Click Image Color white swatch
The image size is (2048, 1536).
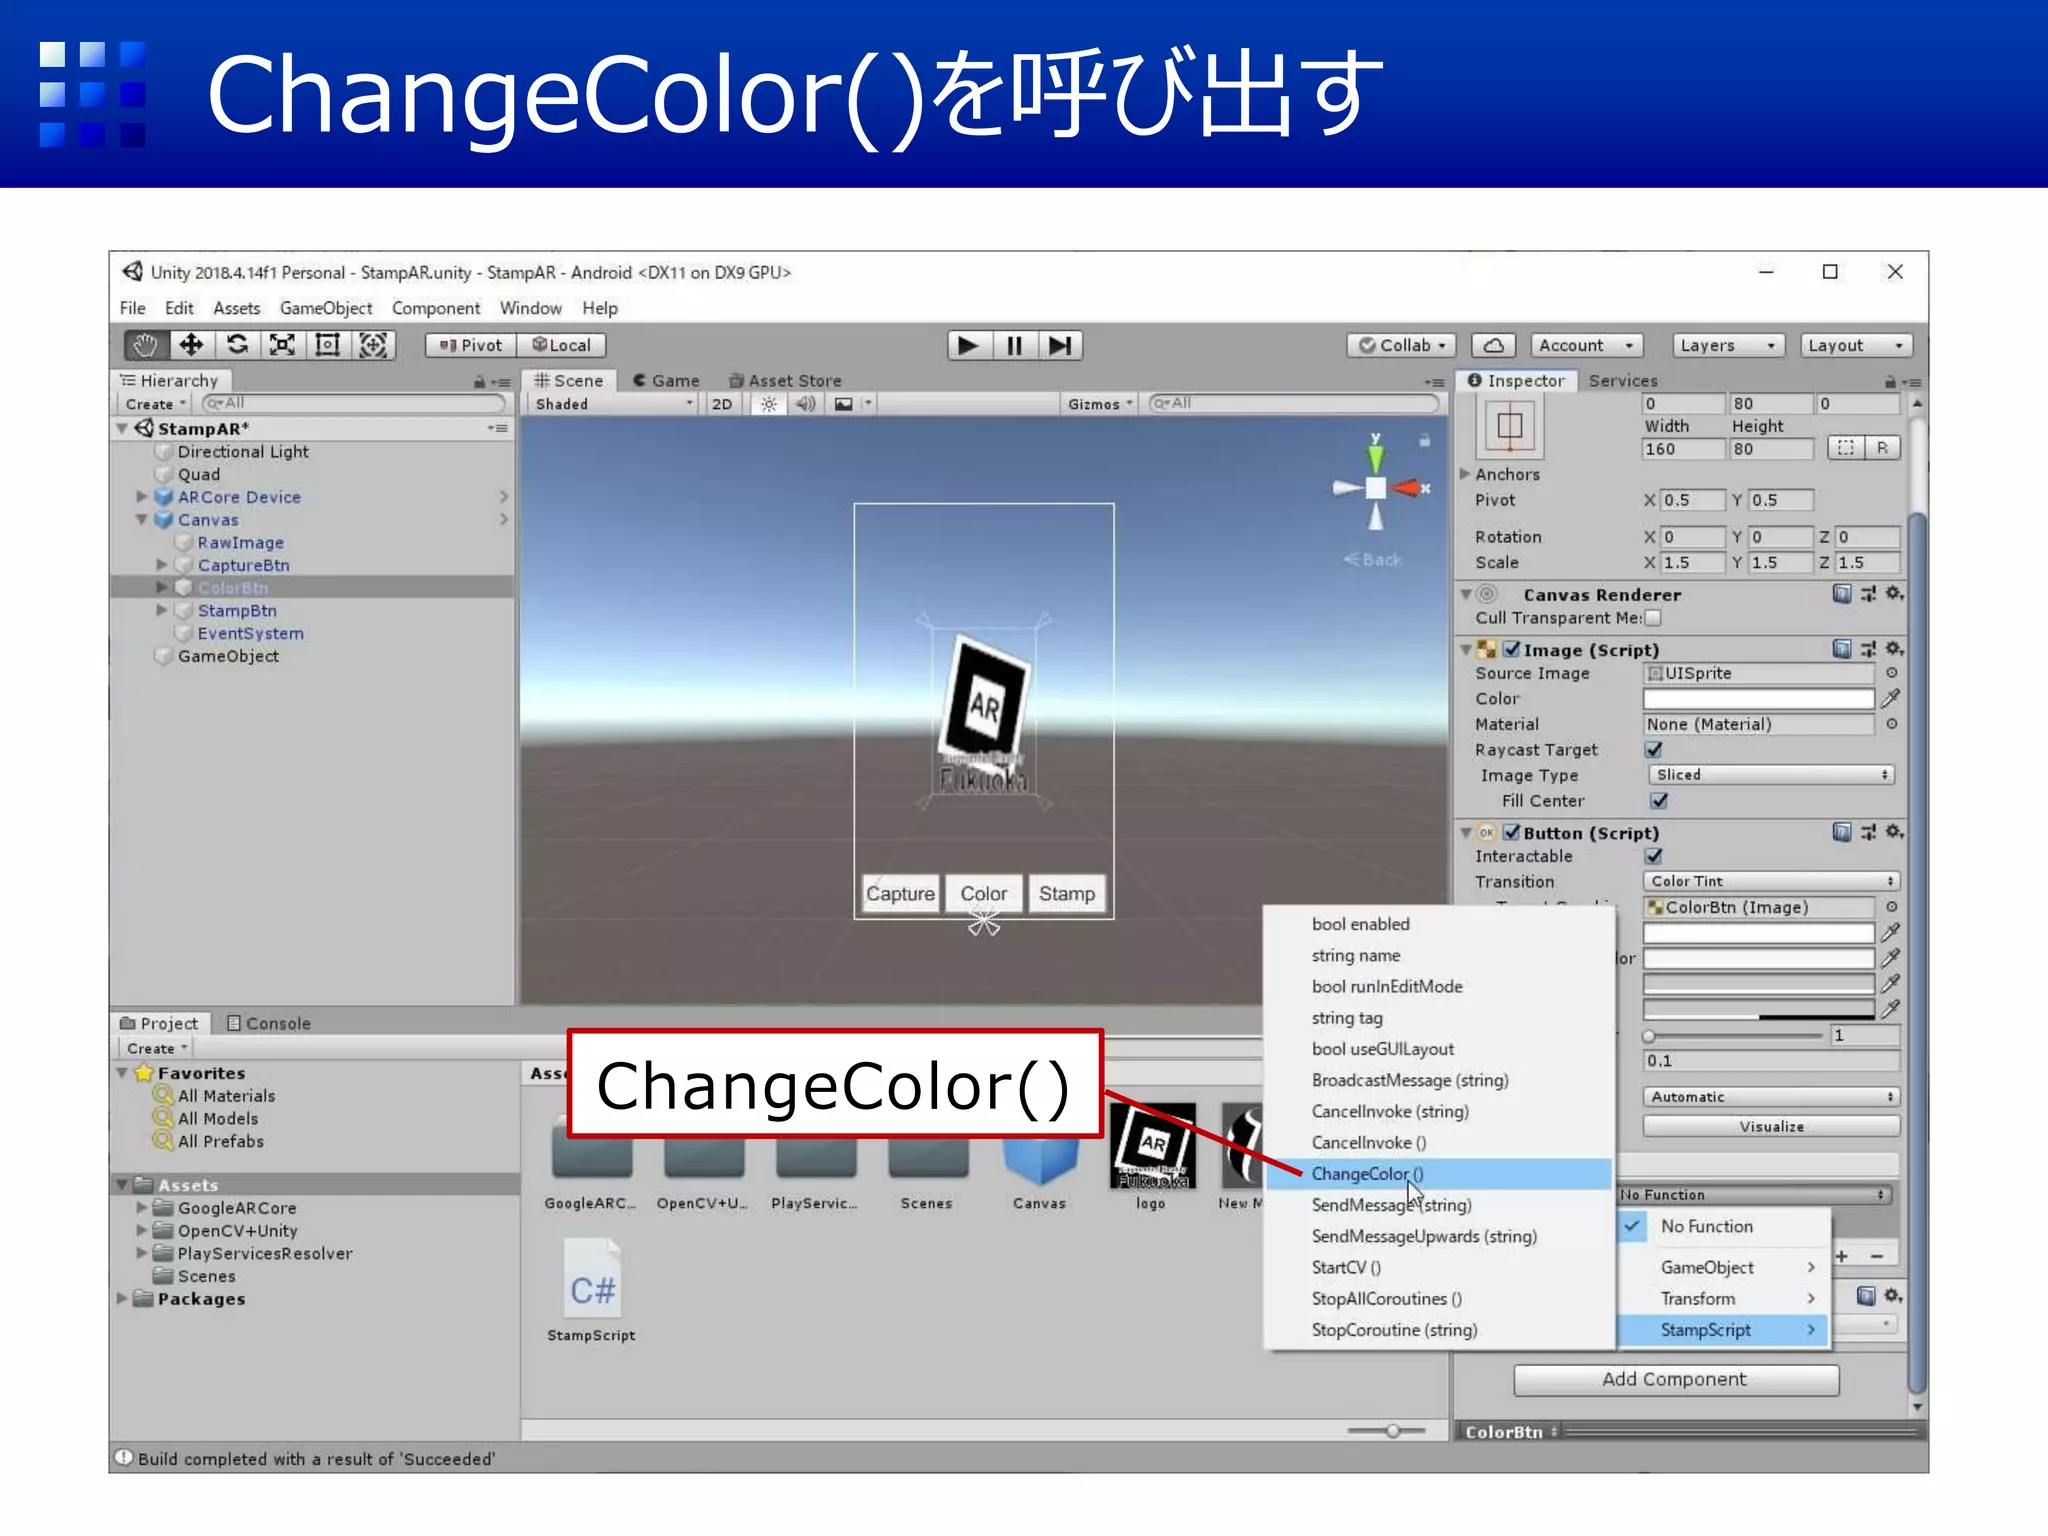(x=1758, y=698)
